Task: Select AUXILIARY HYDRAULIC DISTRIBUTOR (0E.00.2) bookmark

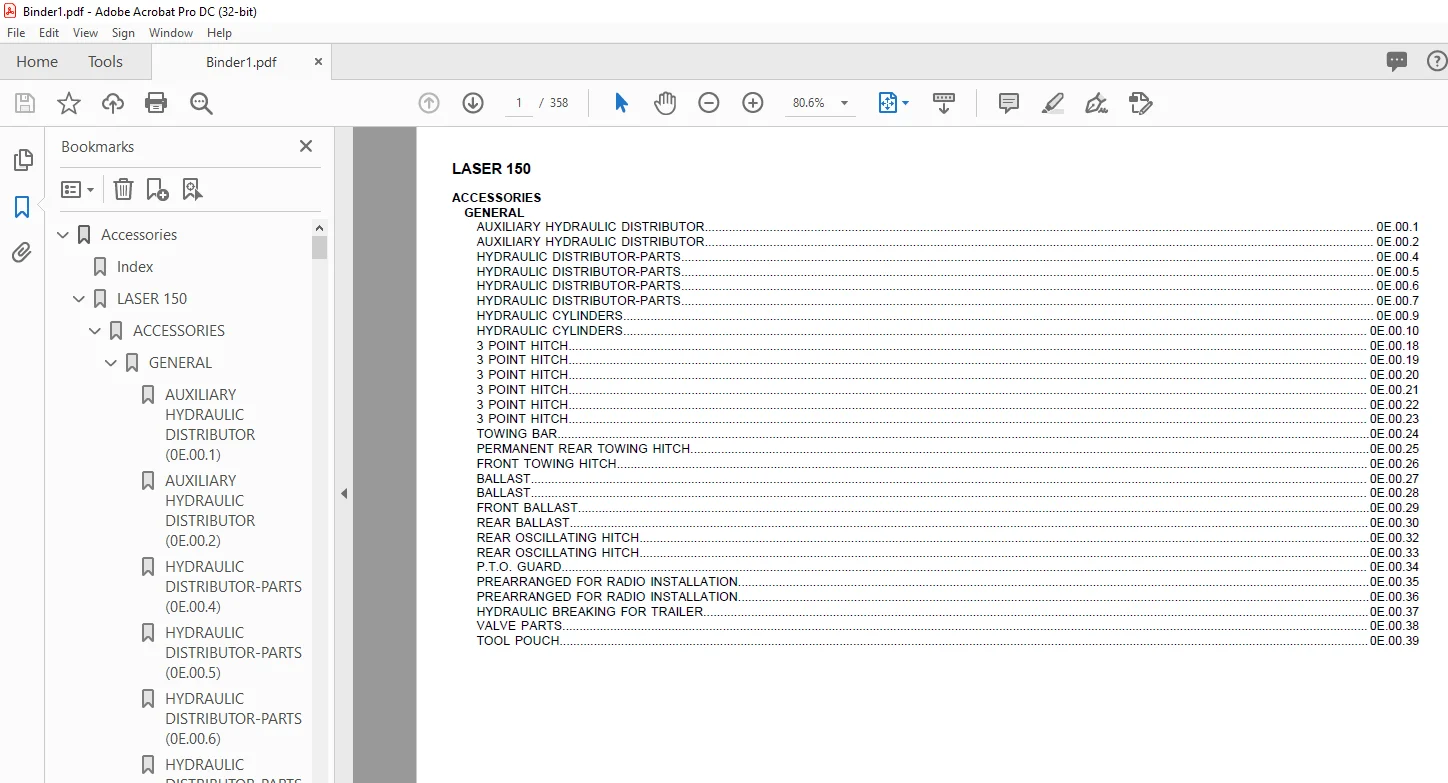Action: (x=210, y=511)
